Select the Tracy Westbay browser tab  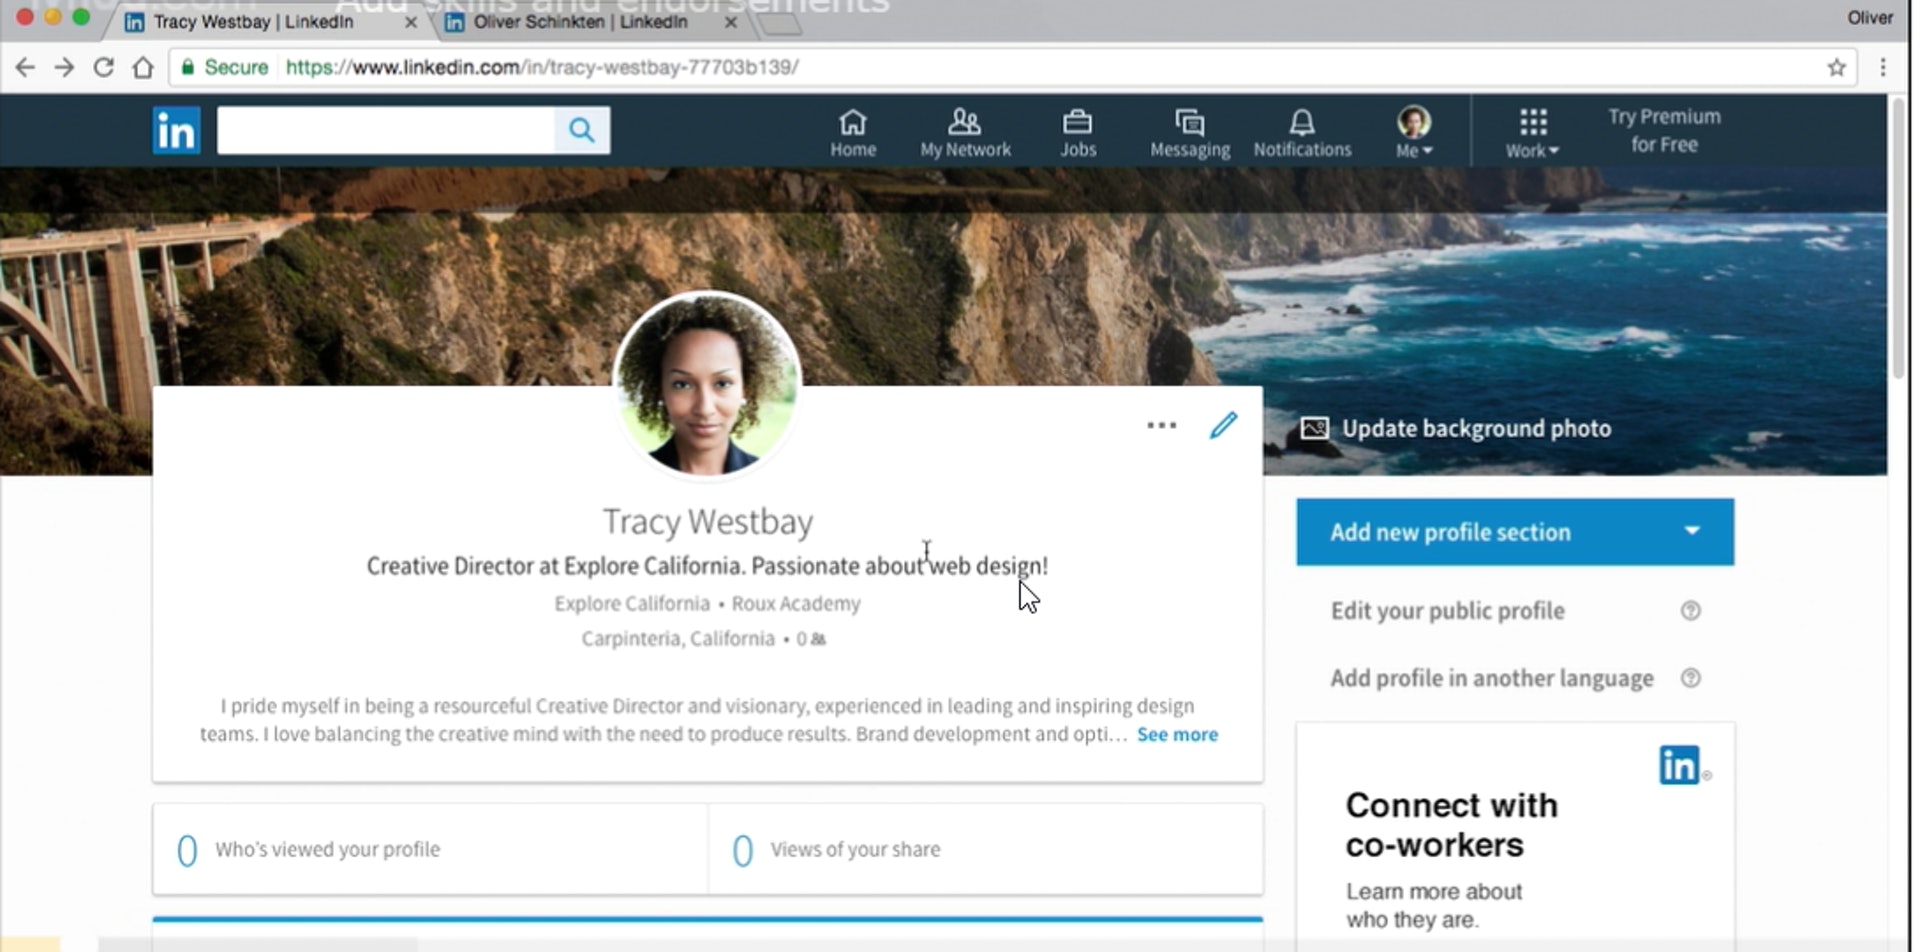pyautogui.click(x=253, y=22)
